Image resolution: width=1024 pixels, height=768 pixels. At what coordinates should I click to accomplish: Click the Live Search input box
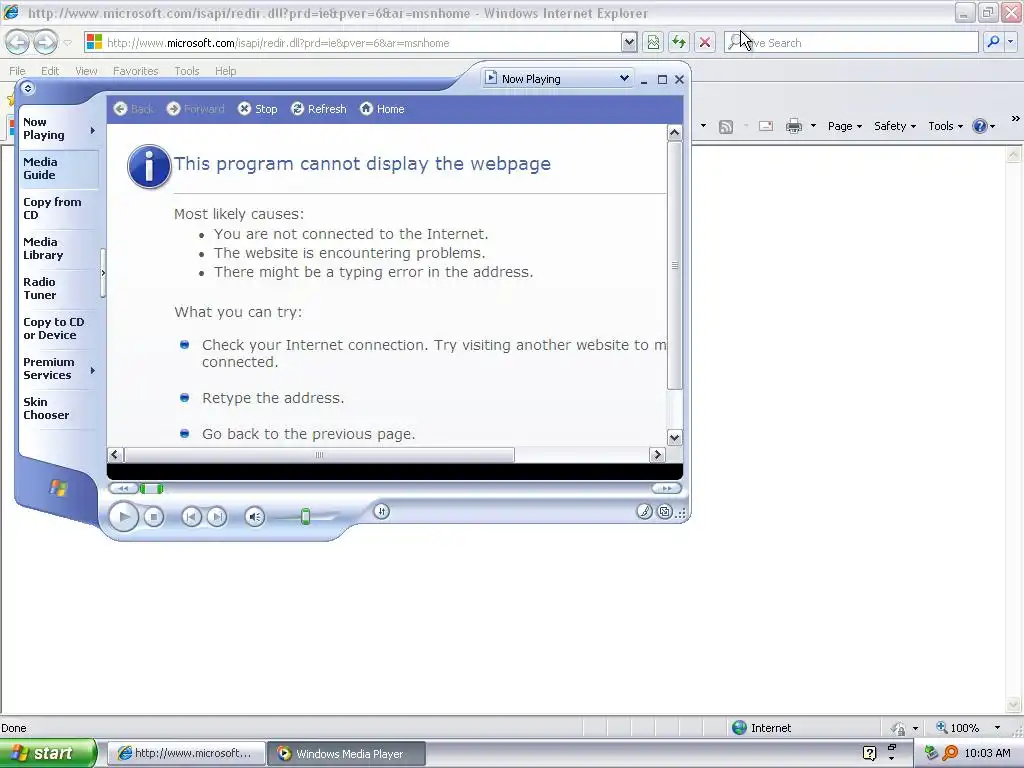coord(852,42)
